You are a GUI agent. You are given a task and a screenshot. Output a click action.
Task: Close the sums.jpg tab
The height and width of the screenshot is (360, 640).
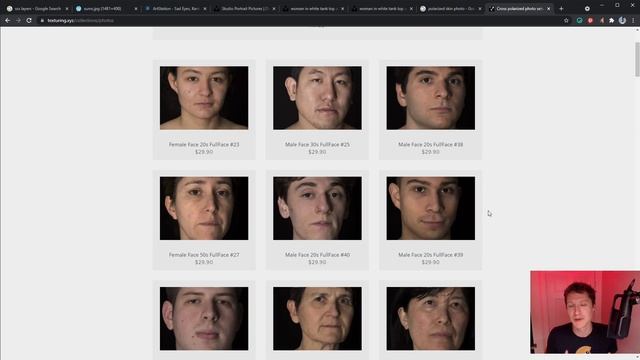coord(136,9)
